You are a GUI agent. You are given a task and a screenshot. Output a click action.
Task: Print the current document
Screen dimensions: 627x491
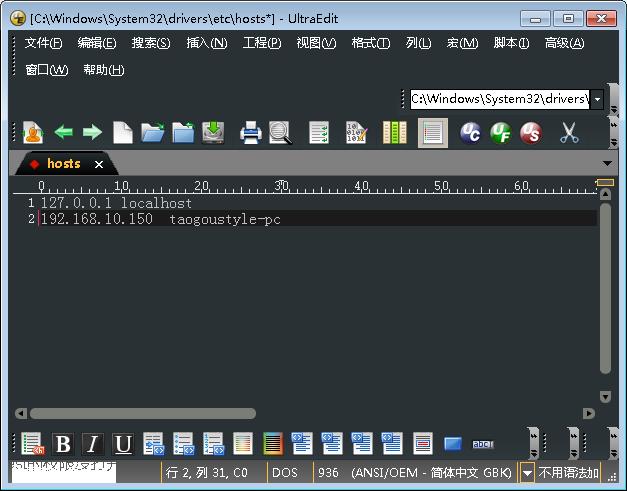[250, 132]
